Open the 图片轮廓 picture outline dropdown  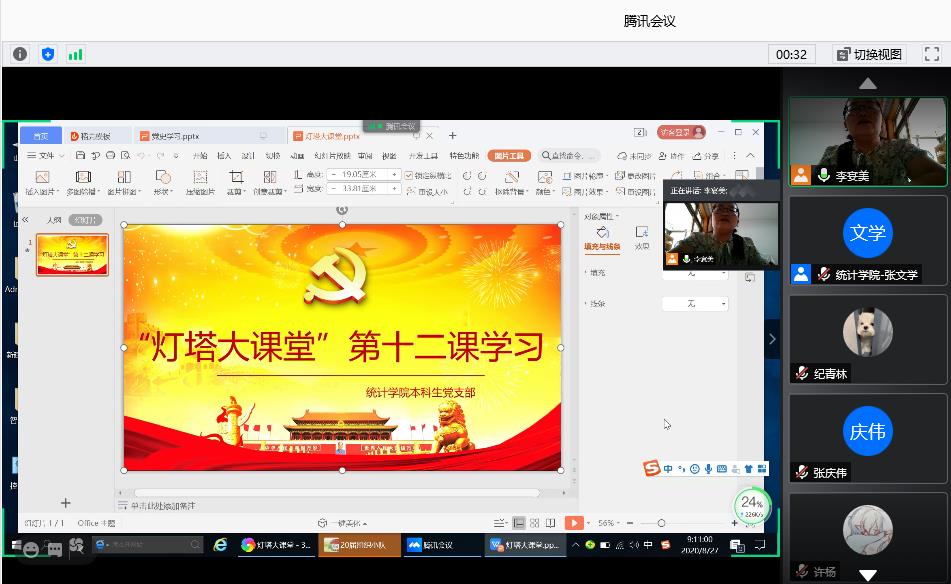click(585, 175)
